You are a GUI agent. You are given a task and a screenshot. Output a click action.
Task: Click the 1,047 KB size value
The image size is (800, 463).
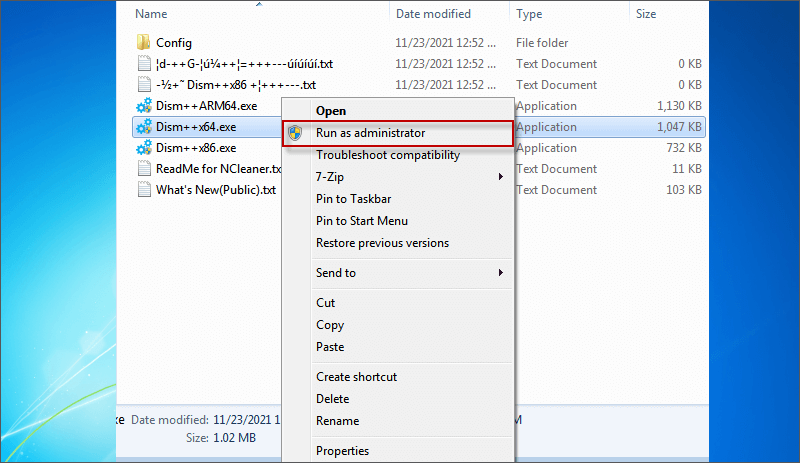tap(679, 127)
